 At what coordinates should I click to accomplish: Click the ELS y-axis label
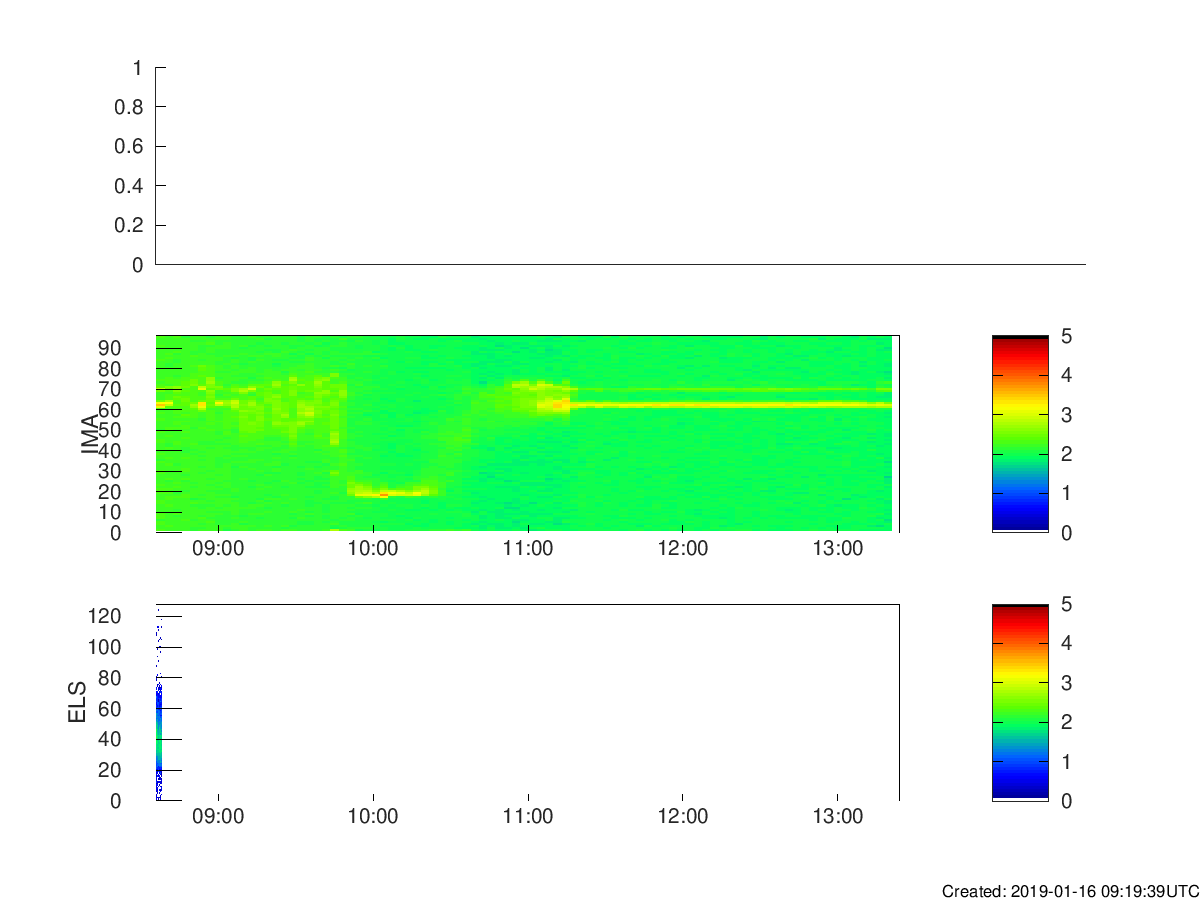77,702
